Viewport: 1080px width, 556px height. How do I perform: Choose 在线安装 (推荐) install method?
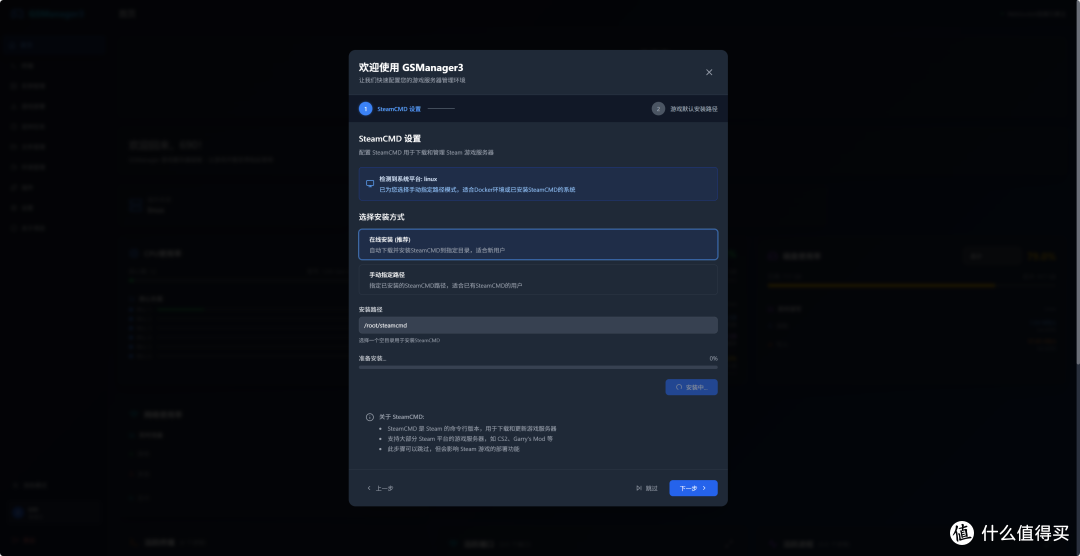point(538,245)
